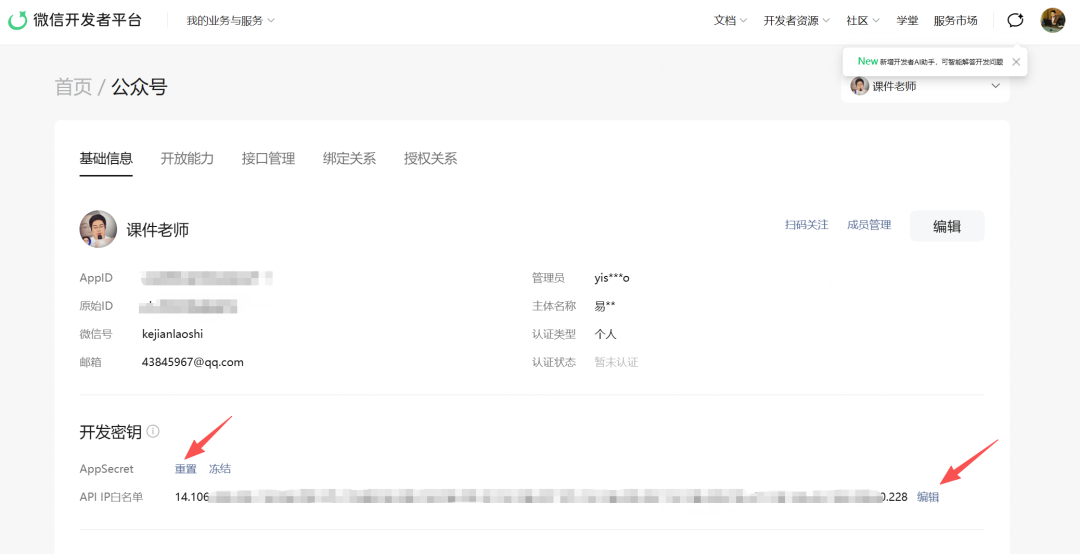The width and height of the screenshot is (1080, 554).
Task: Click 冻结 for AppSecret
Action: 220,469
